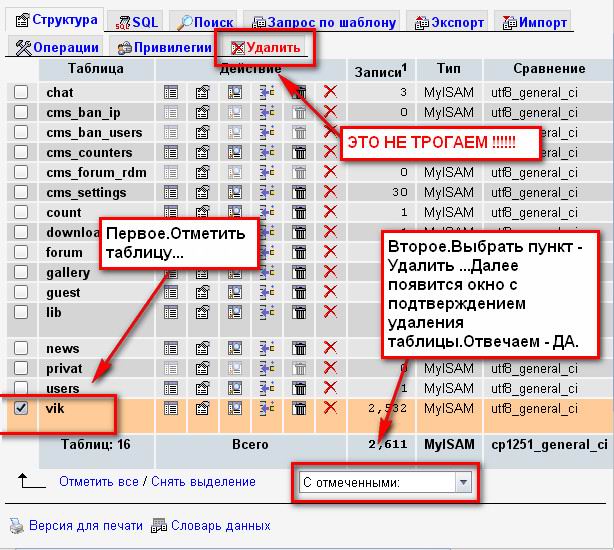The width and height of the screenshot is (614, 550).
Task: Click the red X drop icon for cms_ban_ip
Action: [x=330, y=112]
